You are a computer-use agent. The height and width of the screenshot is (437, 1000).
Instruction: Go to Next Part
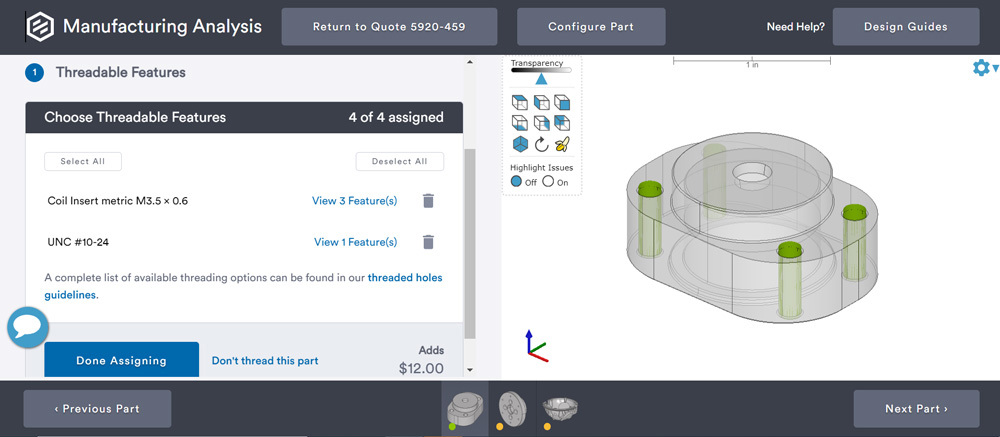[915, 409]
